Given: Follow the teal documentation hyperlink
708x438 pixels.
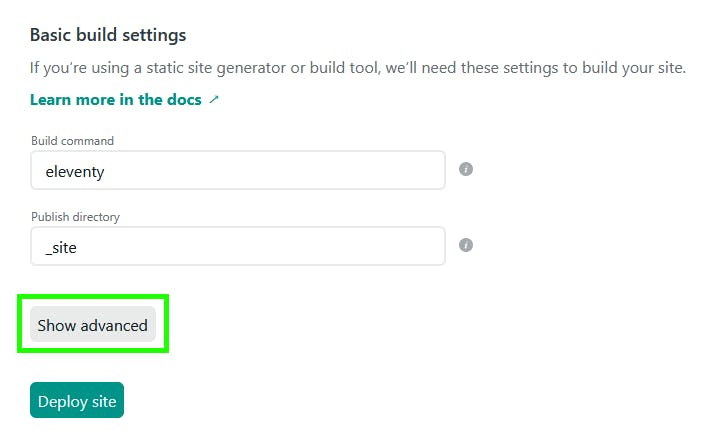Looking at the screenshot, I should pos(116,99).
